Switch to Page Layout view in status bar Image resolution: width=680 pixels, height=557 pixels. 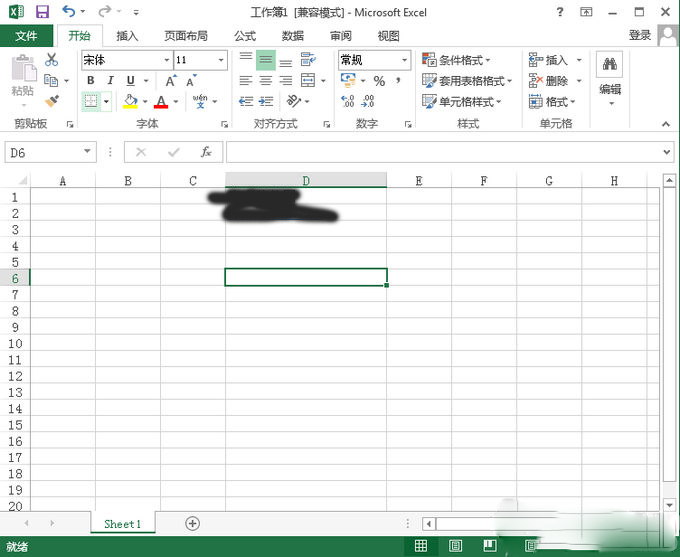[x=455, y=546]
